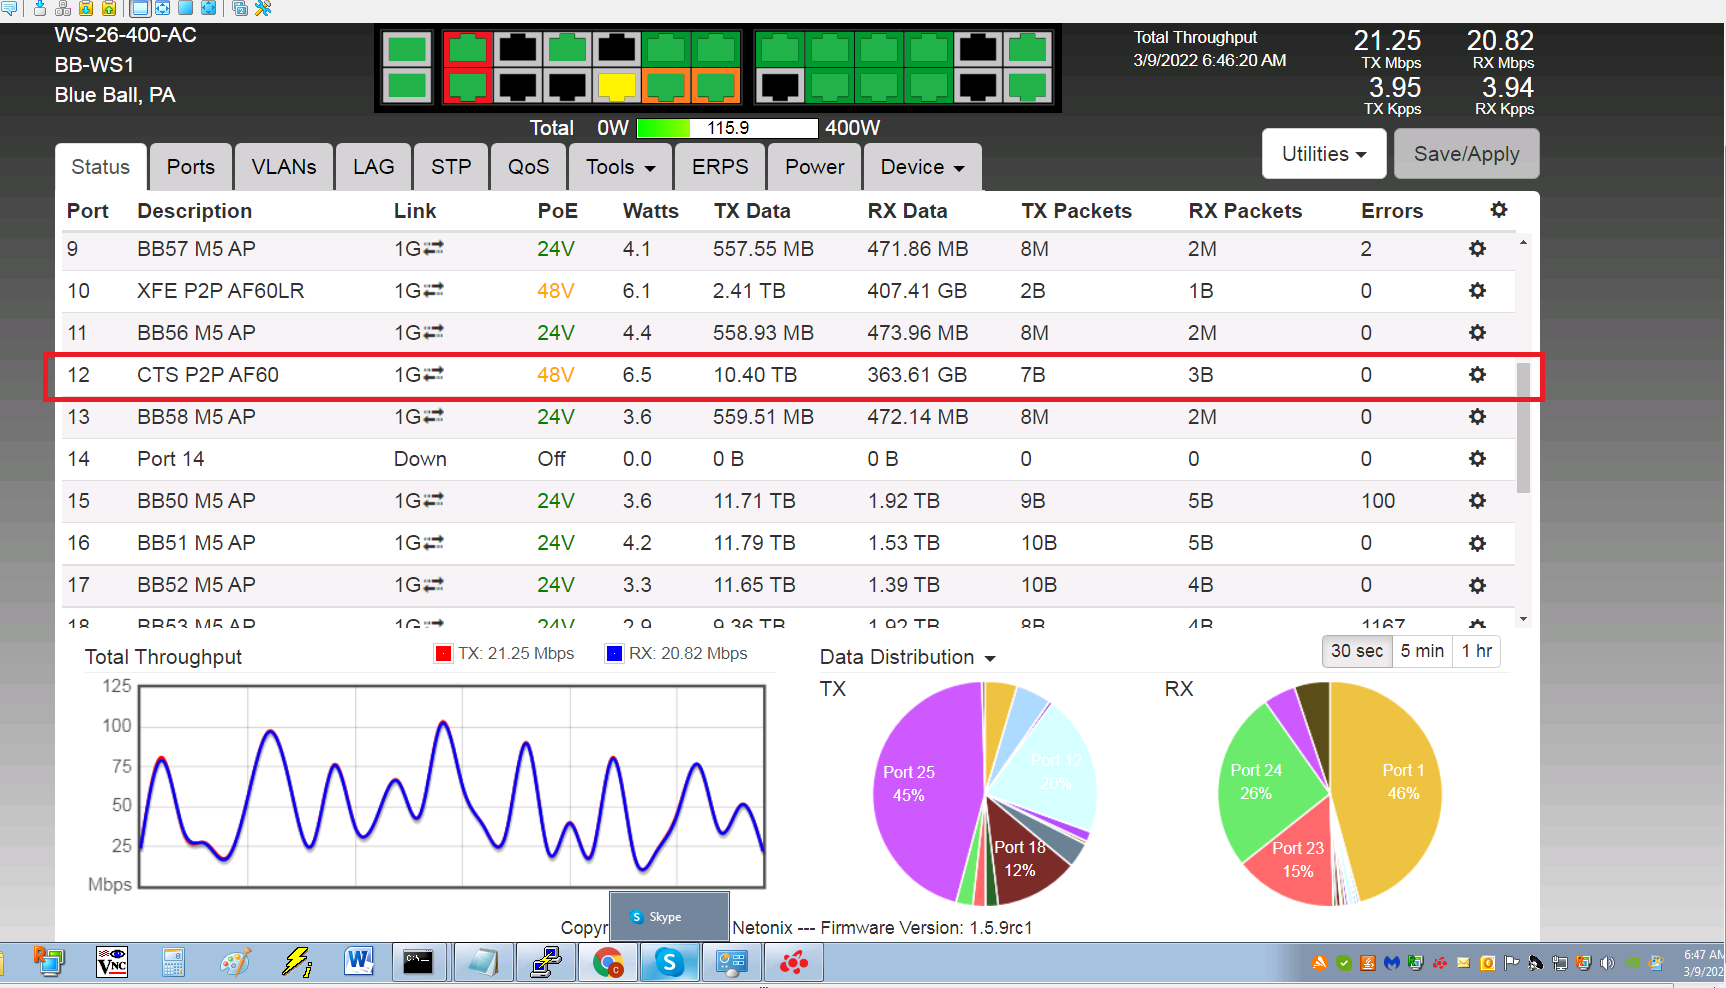Open the Utilities dropdown
Image resolution: width=1726 pixels, height=988 pixels.
(1323, 154)
